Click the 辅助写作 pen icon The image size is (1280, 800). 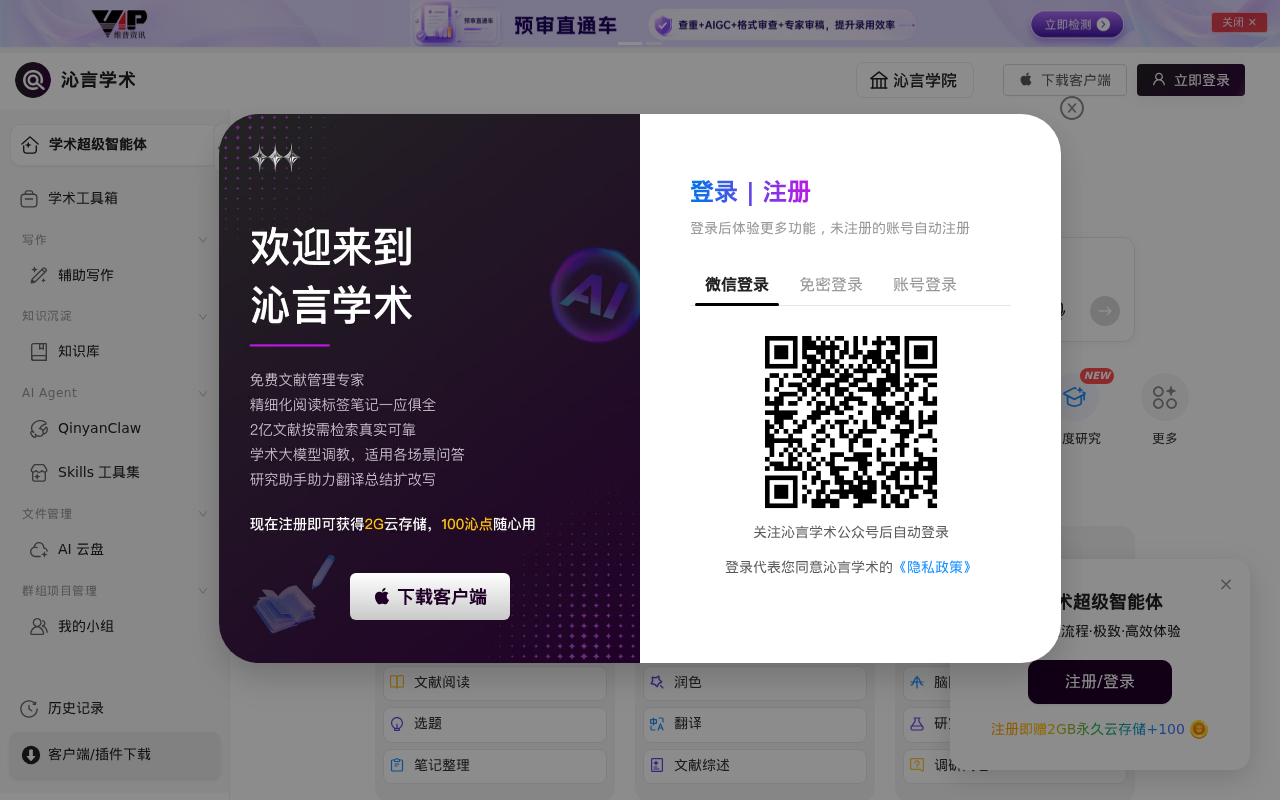(39, 275)
